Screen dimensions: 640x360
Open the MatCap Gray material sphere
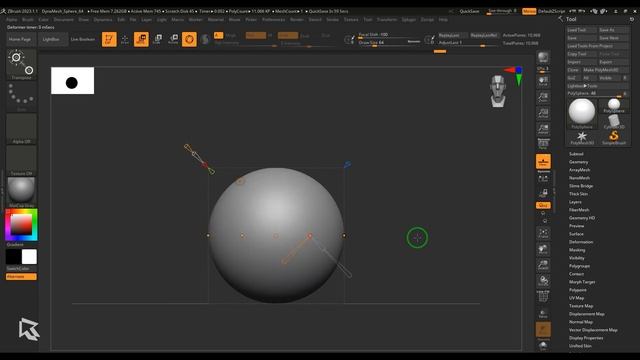pos(21,192)
